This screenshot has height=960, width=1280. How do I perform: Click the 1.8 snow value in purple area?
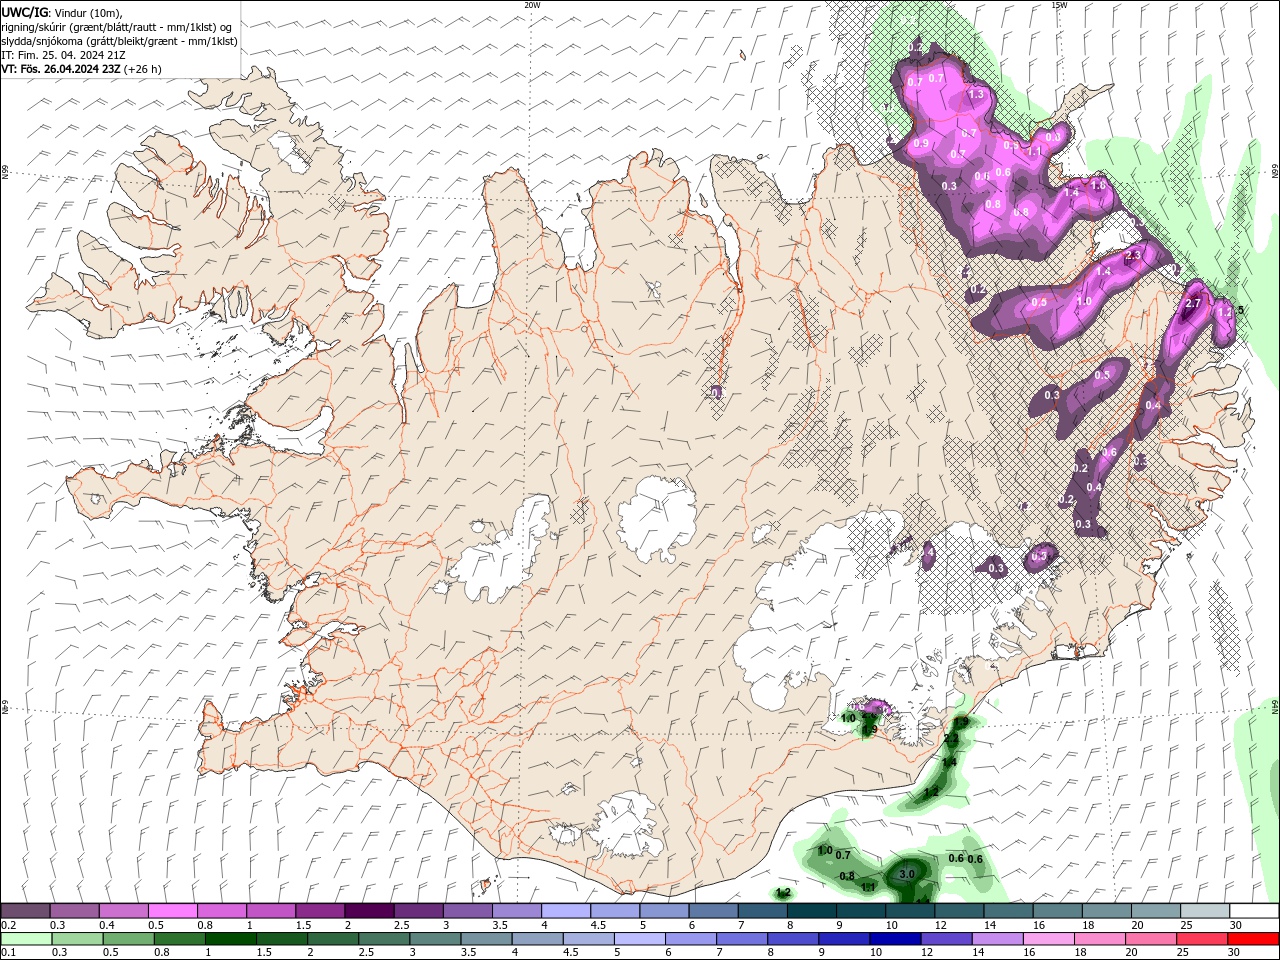coord(1099,186)
